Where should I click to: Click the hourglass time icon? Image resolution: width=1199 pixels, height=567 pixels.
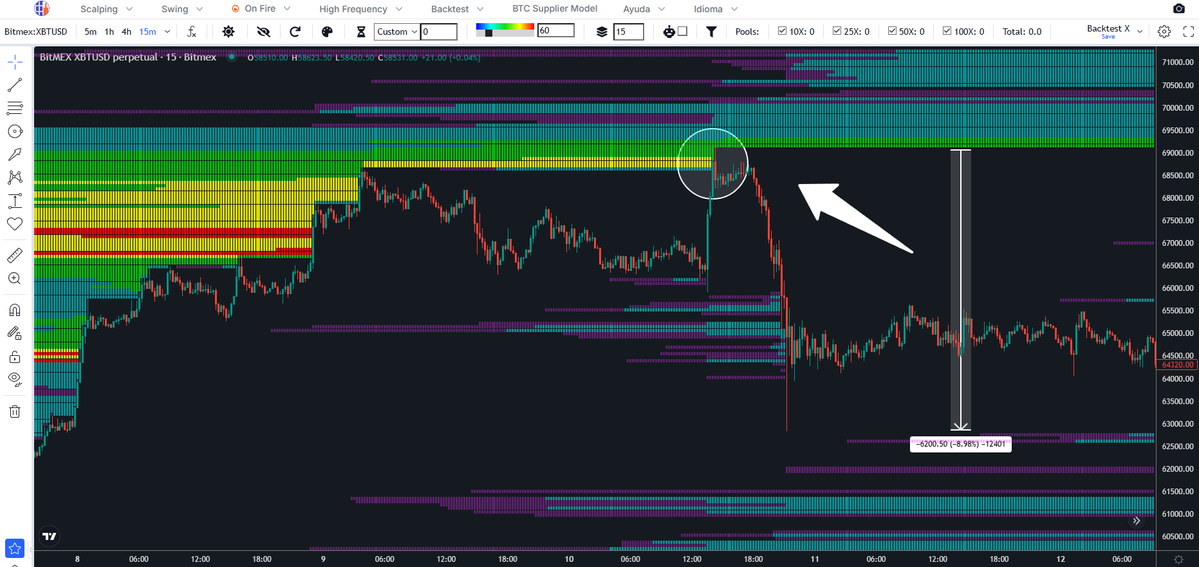[x=362, y=32]
